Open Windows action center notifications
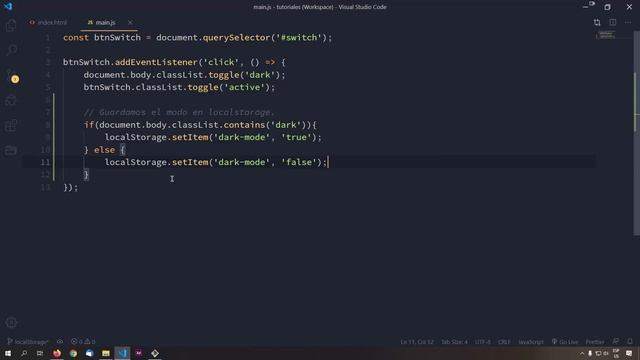Viewport: 640px width, 360px height. (x=629, y=353)
